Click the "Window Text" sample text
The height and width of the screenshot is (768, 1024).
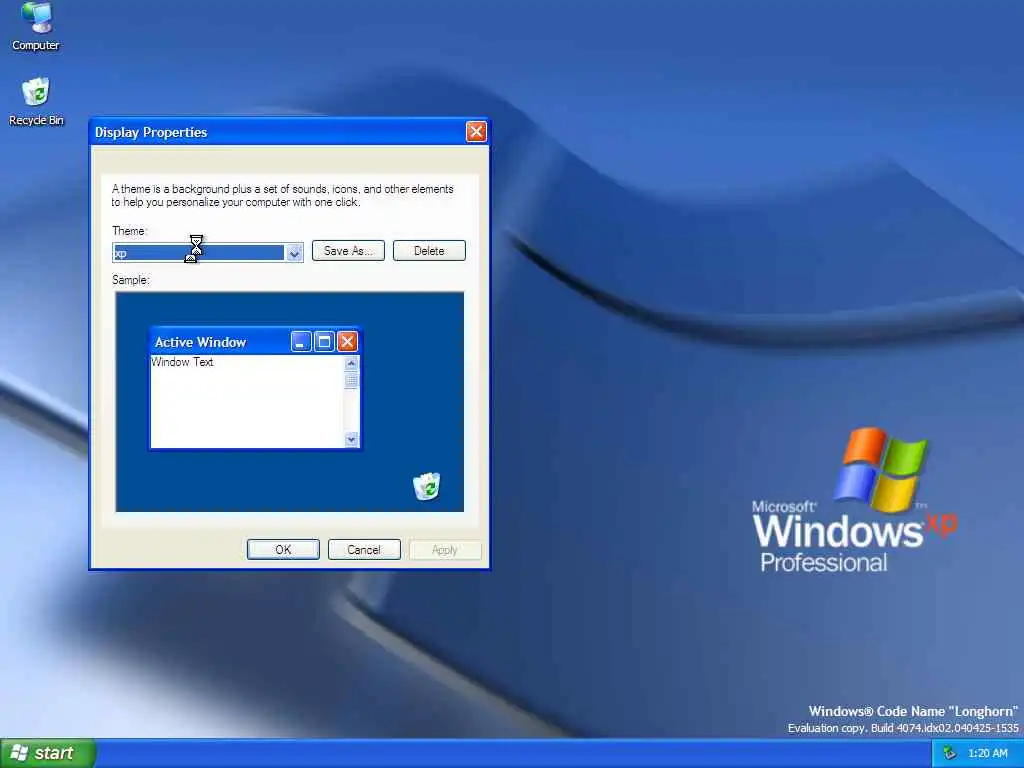point(182,362)
